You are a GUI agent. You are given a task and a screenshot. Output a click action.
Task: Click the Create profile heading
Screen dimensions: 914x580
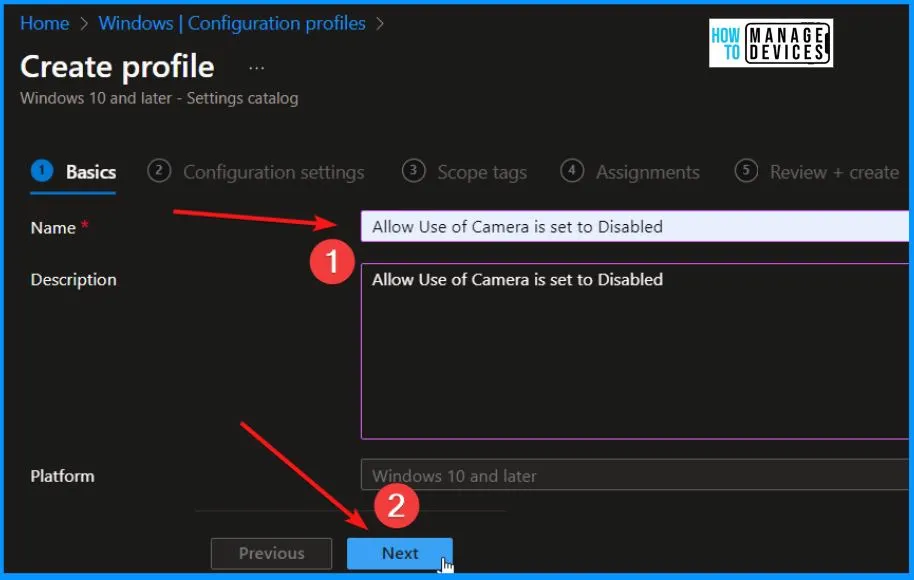tap(117, 66)
